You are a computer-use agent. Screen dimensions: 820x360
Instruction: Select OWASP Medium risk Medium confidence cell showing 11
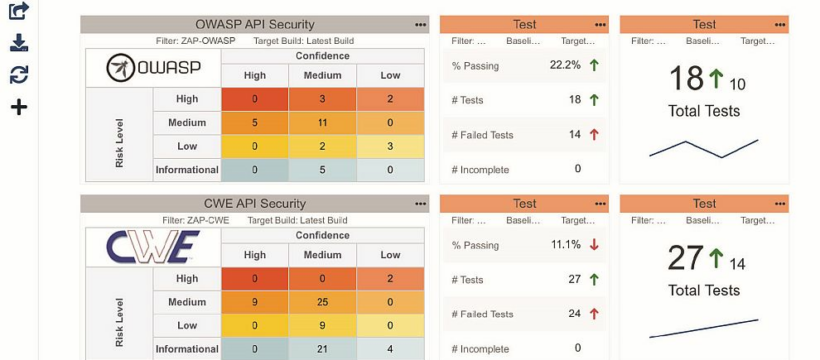pyautogui.click(x=322, y=123)
